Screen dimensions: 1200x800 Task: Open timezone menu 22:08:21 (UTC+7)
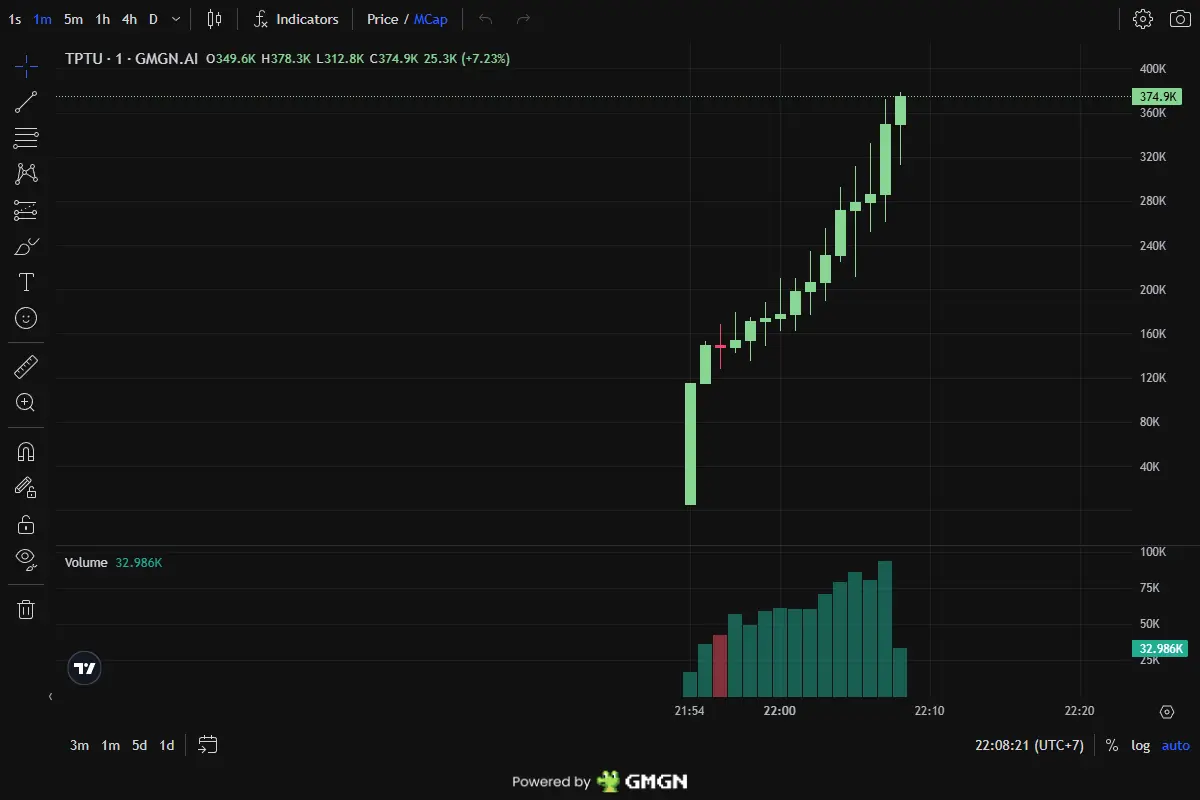tap(1029, 745)
